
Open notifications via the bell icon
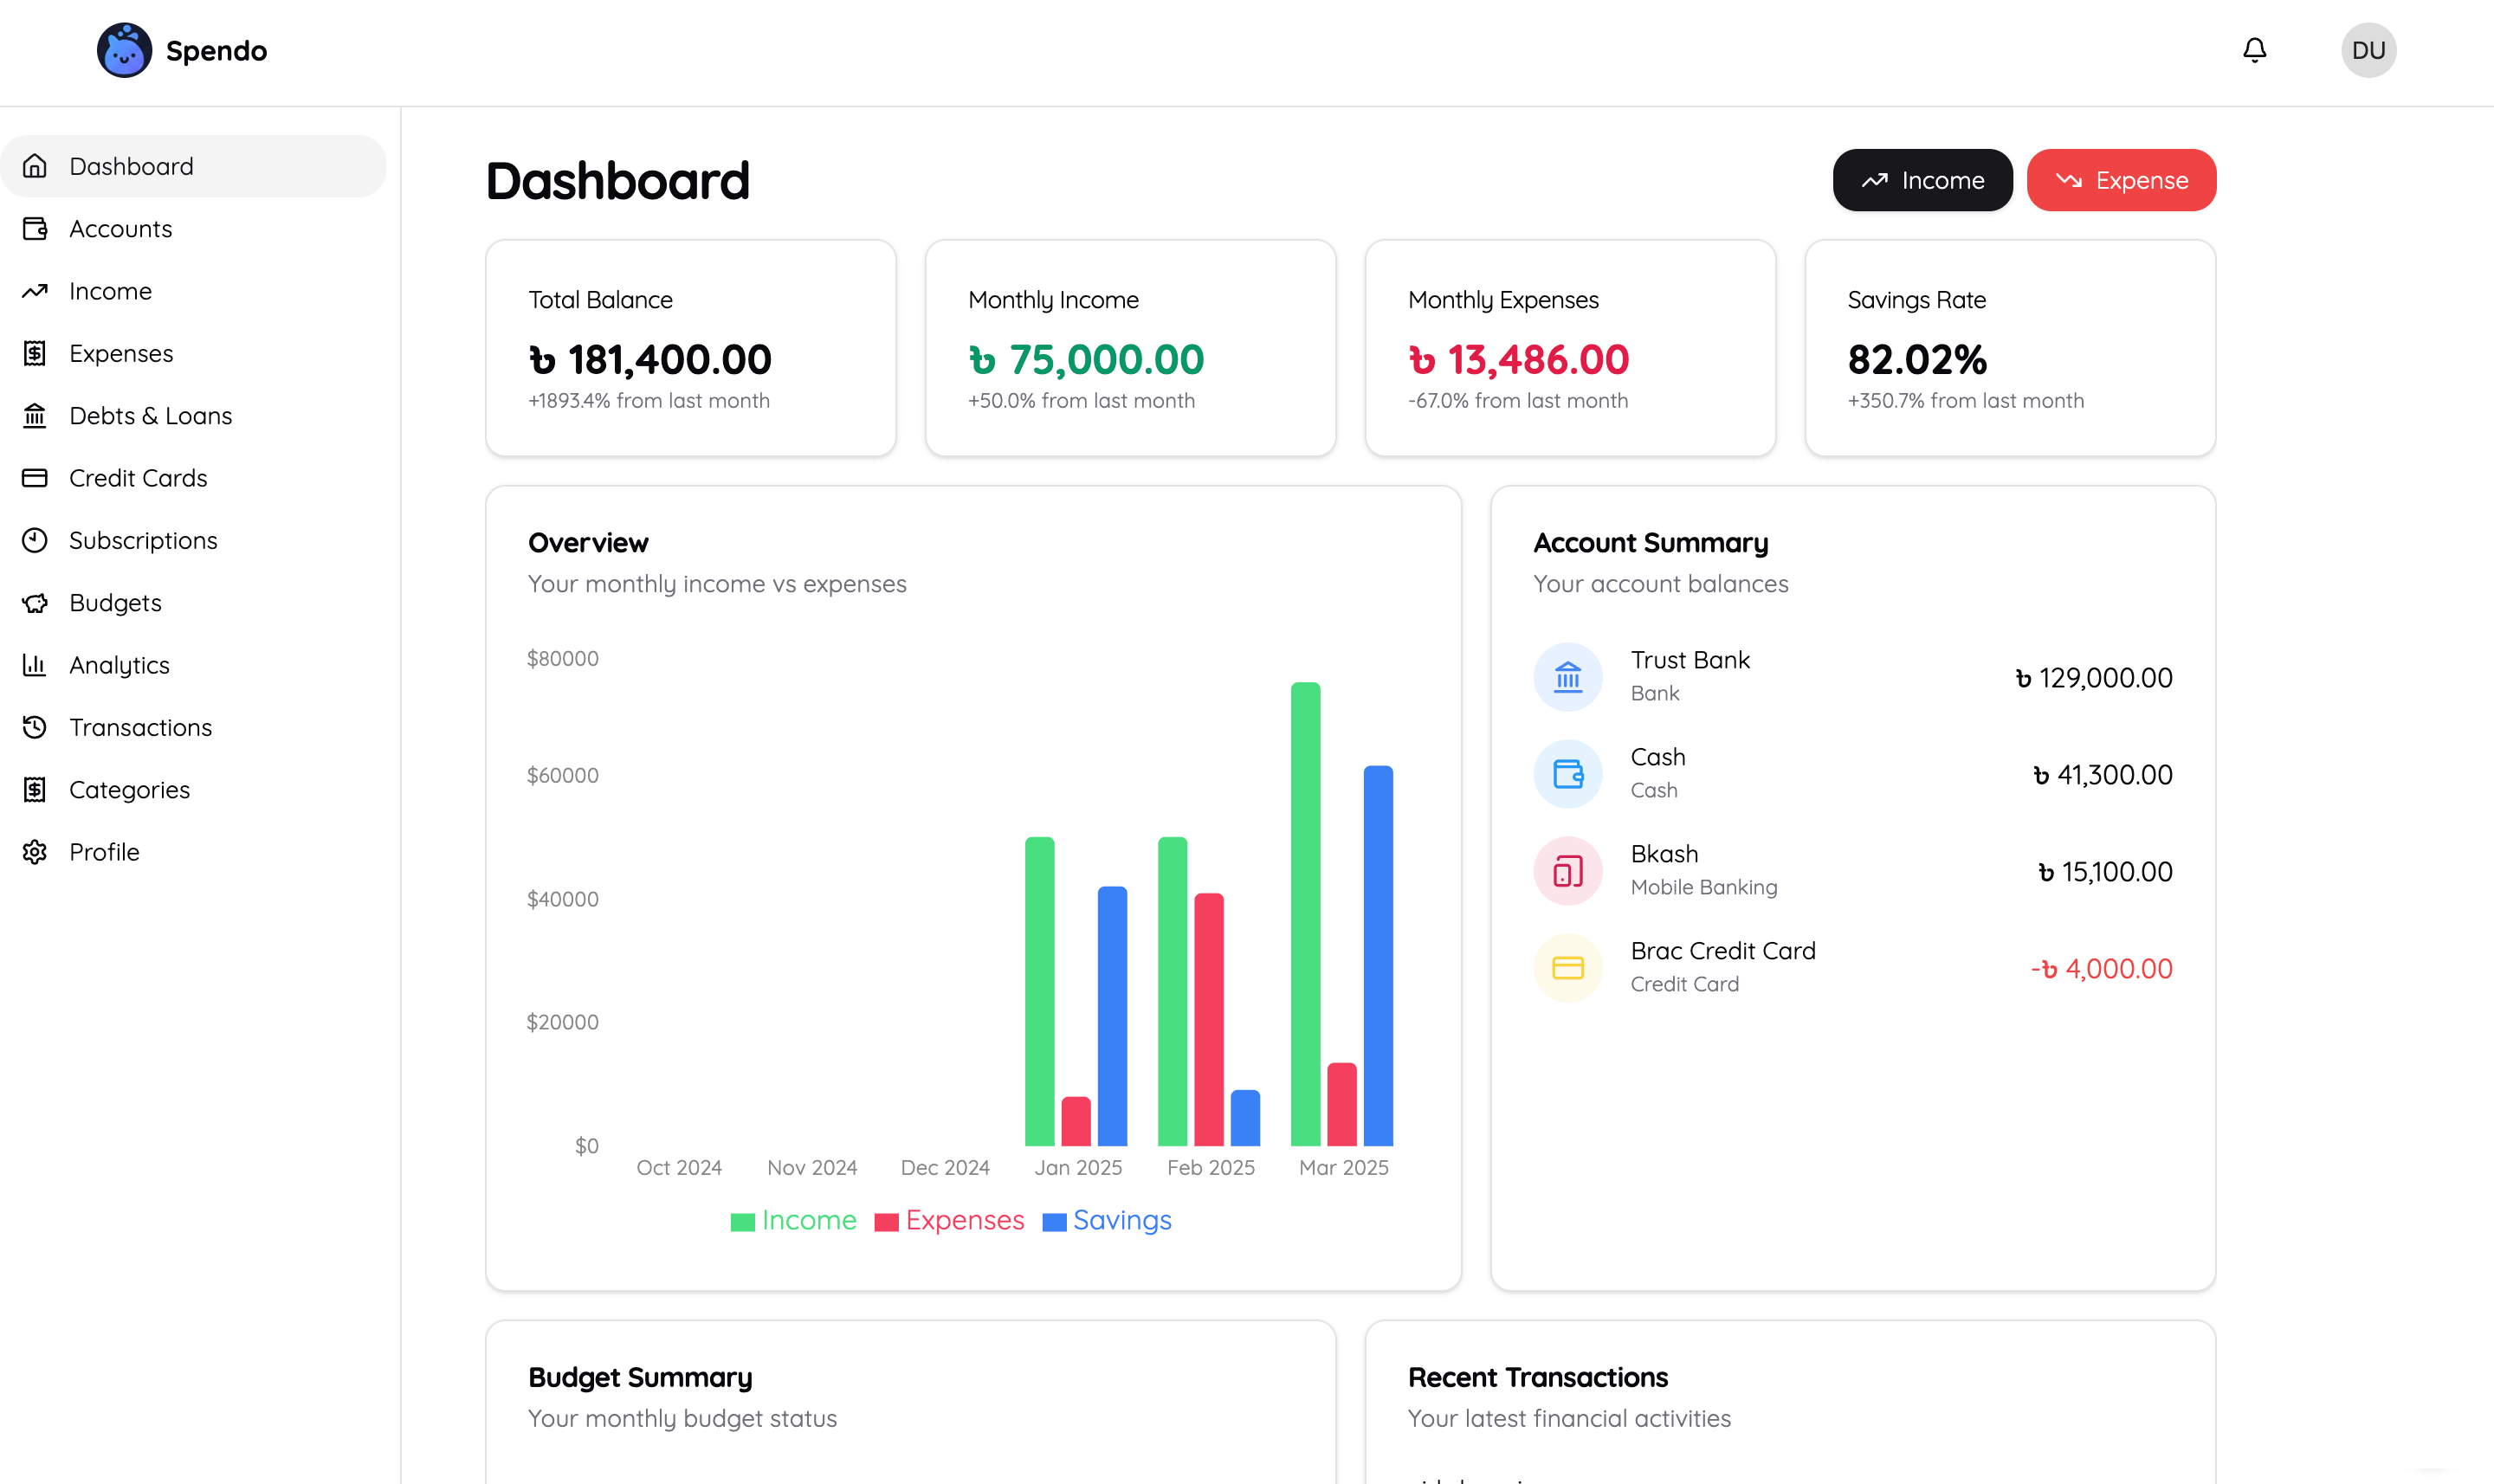click(x=2254, y=50)
